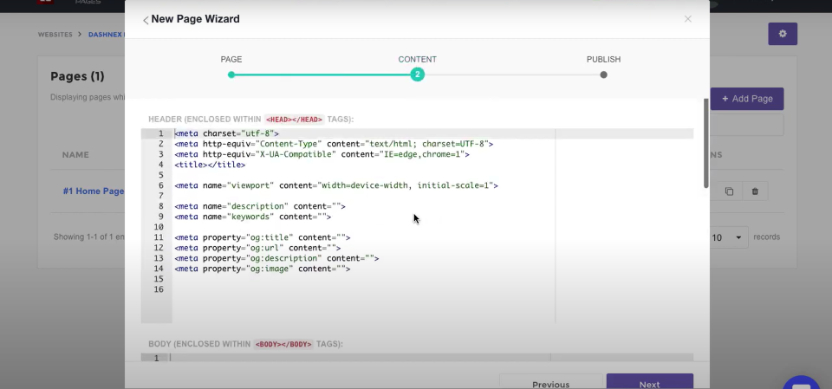Click the dialog vertical scrollbar
Image resolution: width=832 pixels, height=389 pixels.
coord(706,143)
